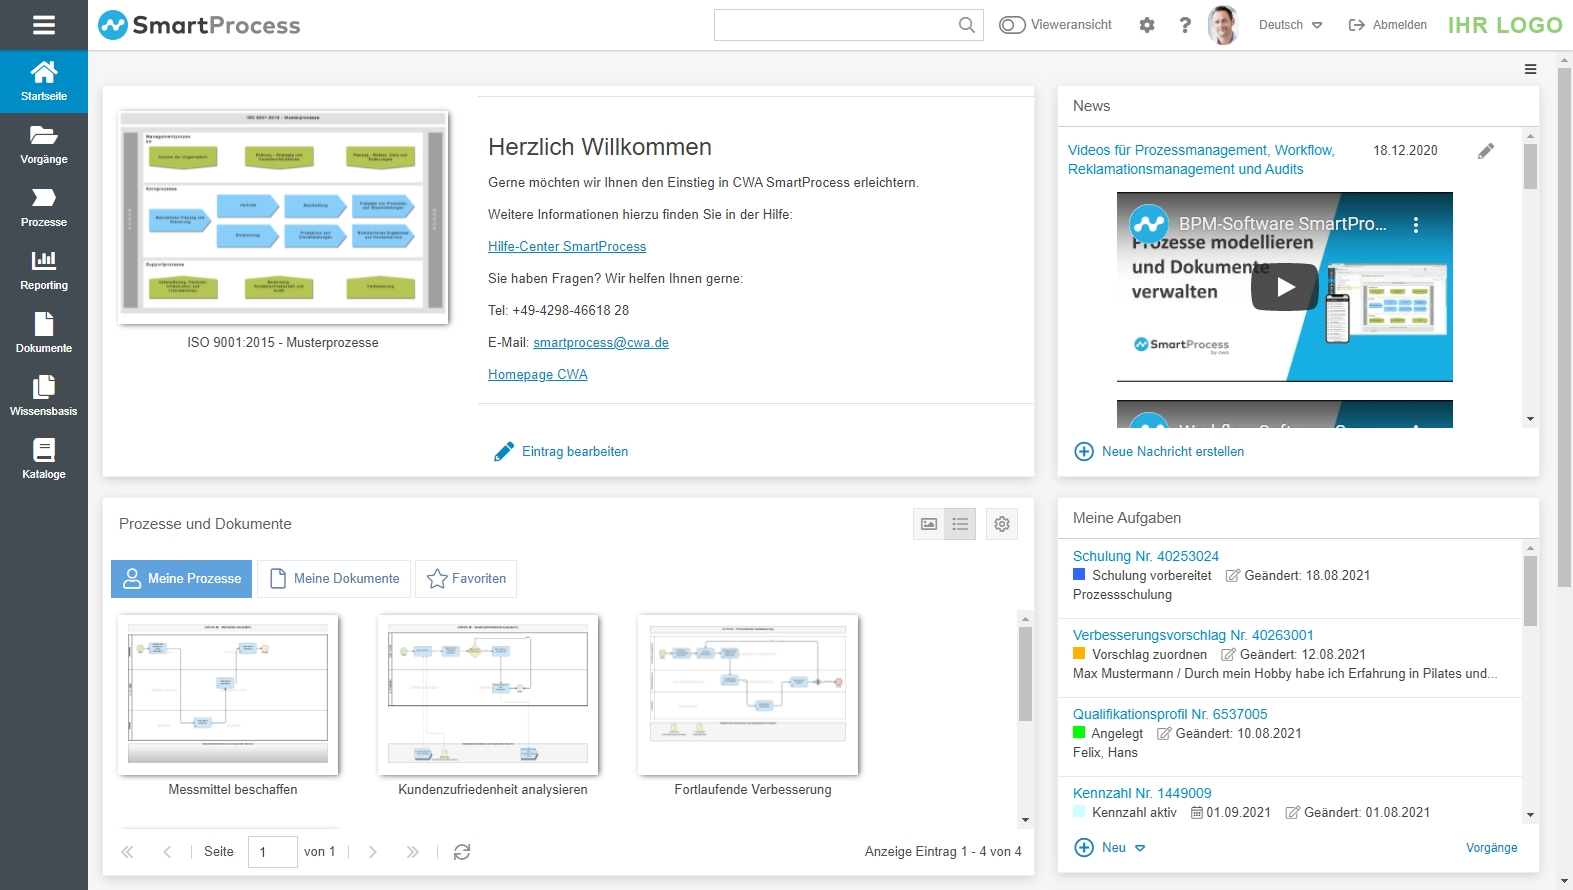Open ISO 9001:2015 Musterprozesse thumbnail
The image size is (1573, 890).
click(x=283, y=217)
